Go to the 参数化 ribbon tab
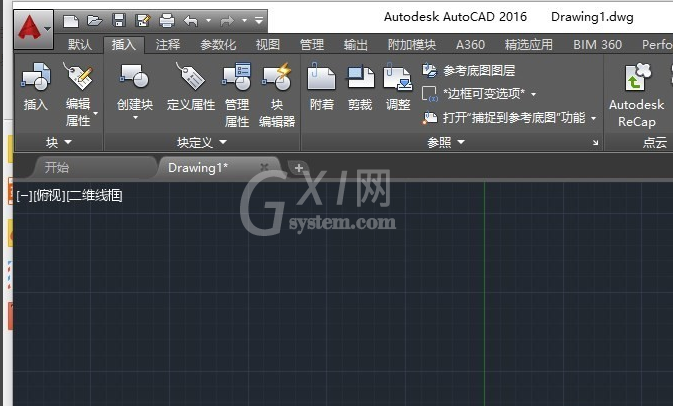The height and width of the screenshot is (406, 673). pyautogui.click(x=218, y=45)
